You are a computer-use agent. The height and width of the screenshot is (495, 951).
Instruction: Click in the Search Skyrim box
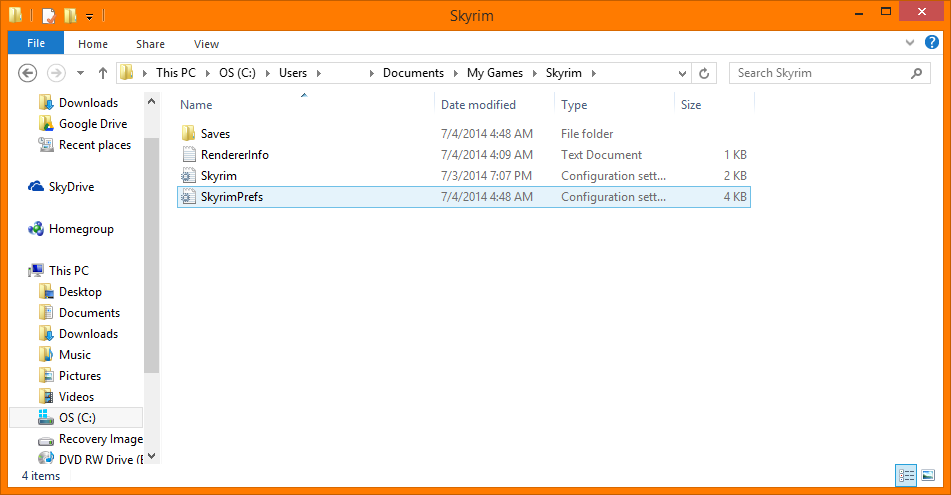(x=820, y=73)
